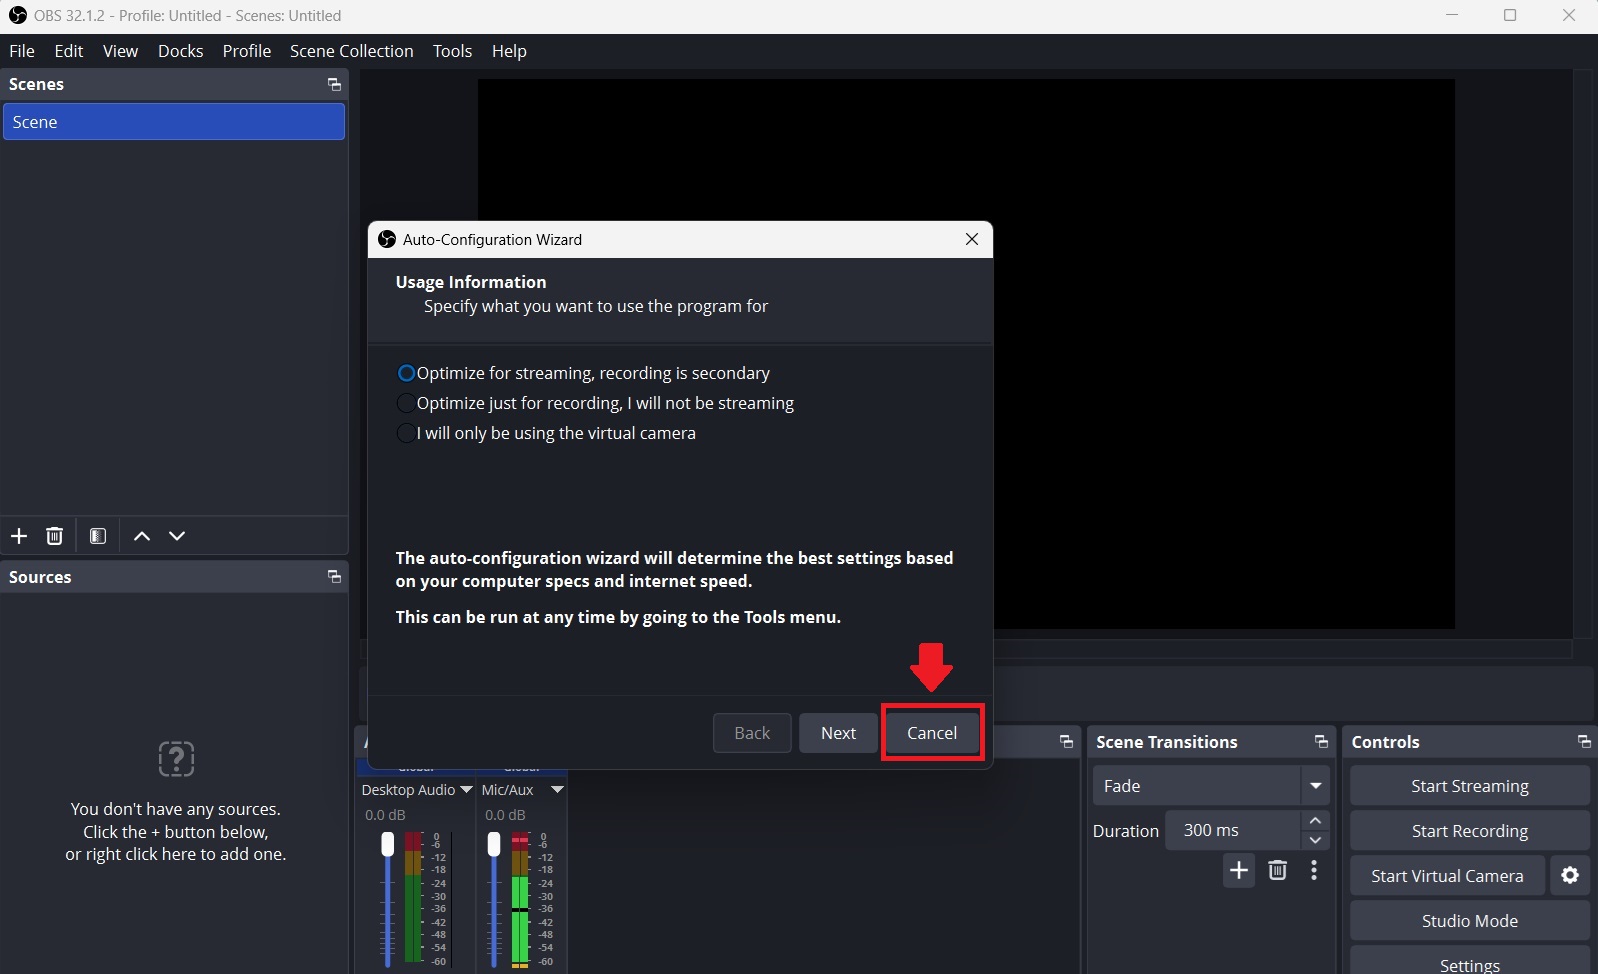Undock the Scene Transitions panel
This screenshot has width=1598, height=974.
click(1321, 742)
